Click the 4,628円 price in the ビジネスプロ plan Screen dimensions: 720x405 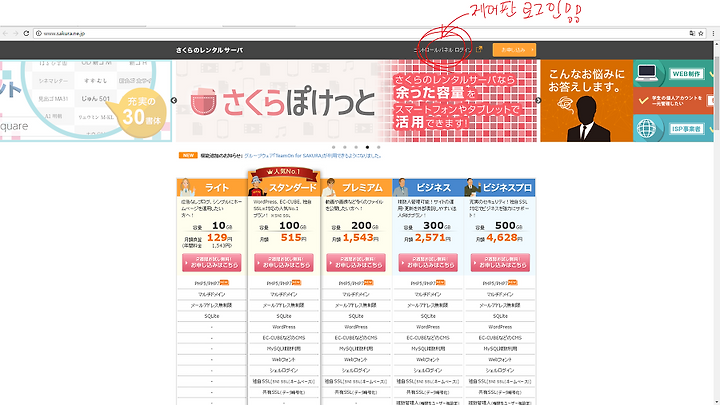(x=505, y=238)
